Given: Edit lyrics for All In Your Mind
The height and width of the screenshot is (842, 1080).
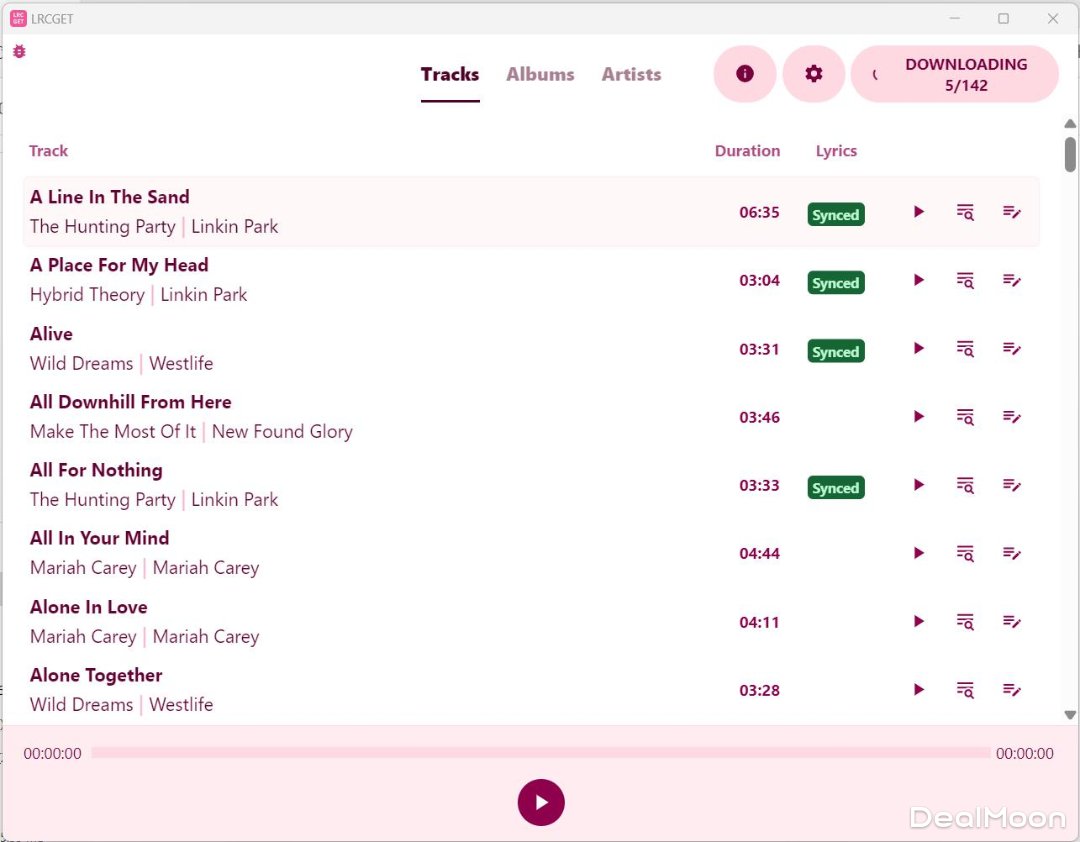Looking at the screenshot, I should tap(1012, 554).
